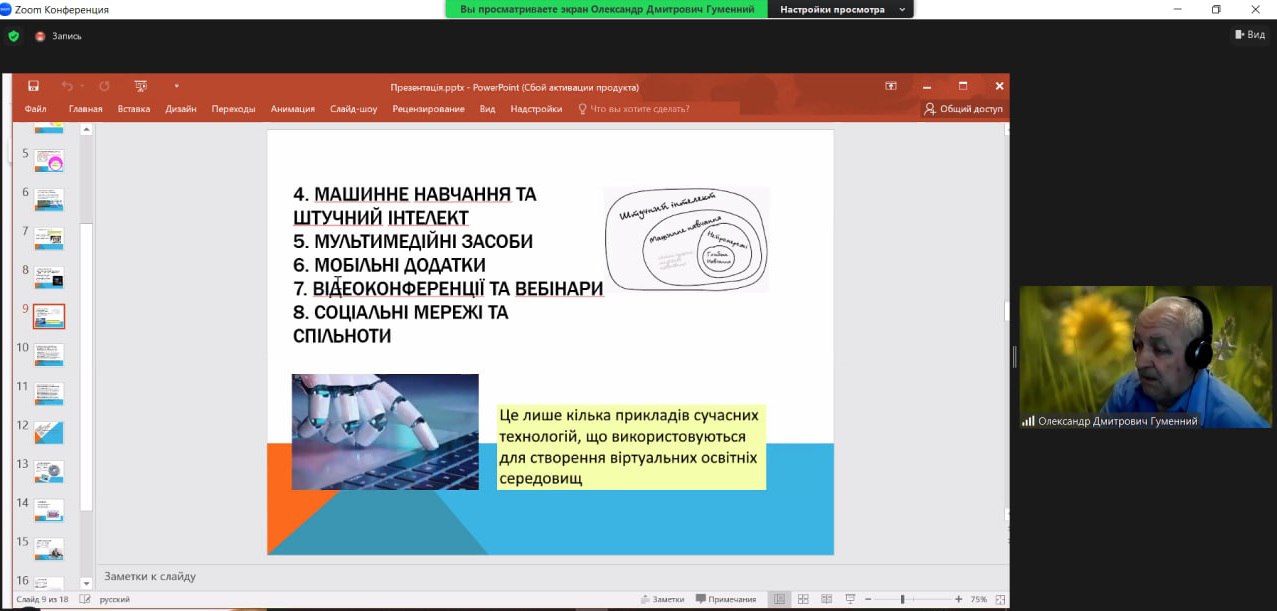1277x611 pixels.
Task: Open the Вставка ribbon tab
Action: coord(134,109)
